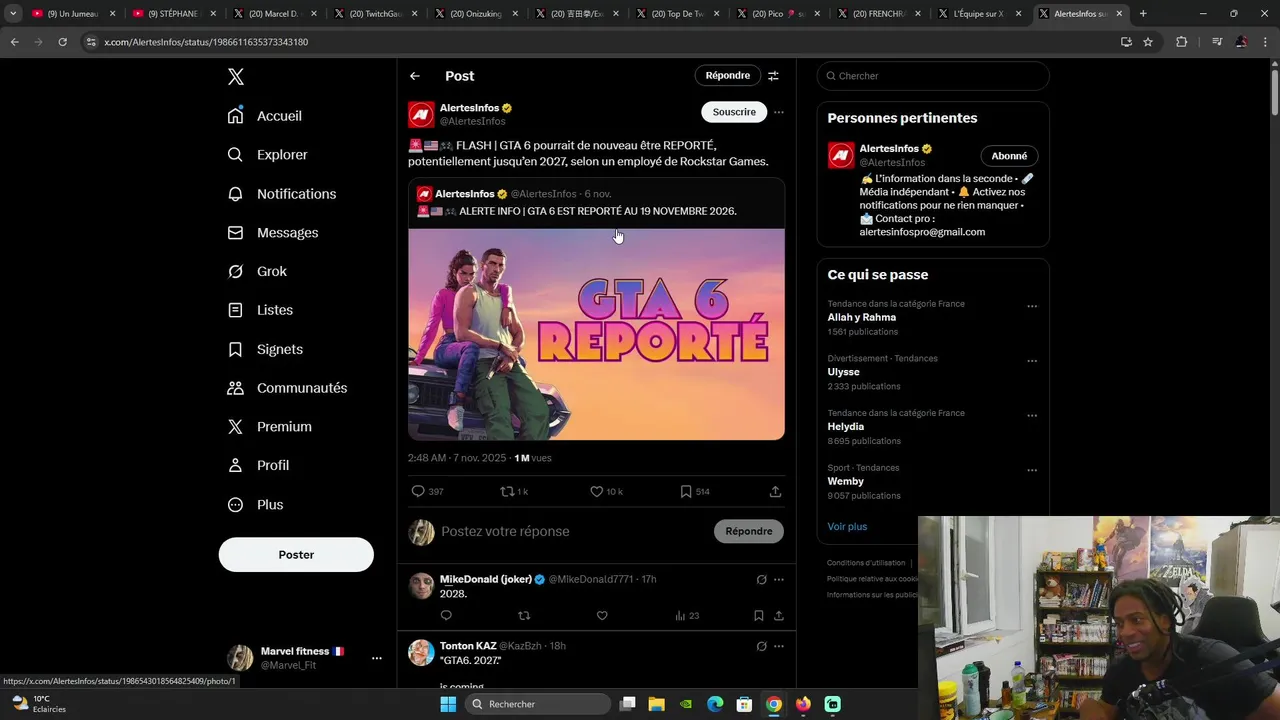1280x720 pixels.
Task: Click the Abonné button for AlertesInfos
Action: [1009, 156]
